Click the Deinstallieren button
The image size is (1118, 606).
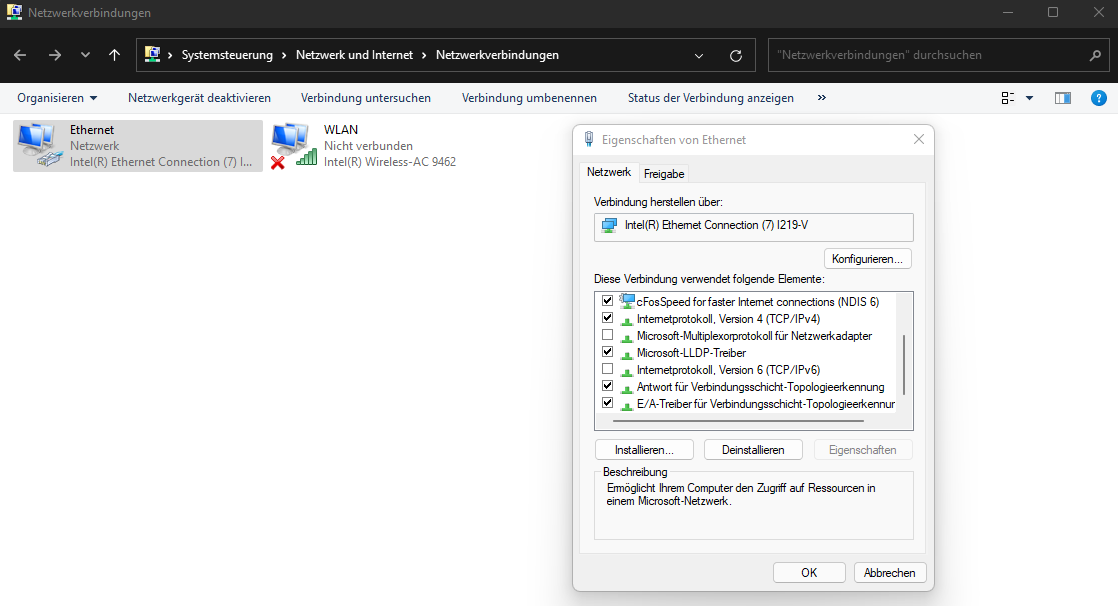click(x=753, y=450)
